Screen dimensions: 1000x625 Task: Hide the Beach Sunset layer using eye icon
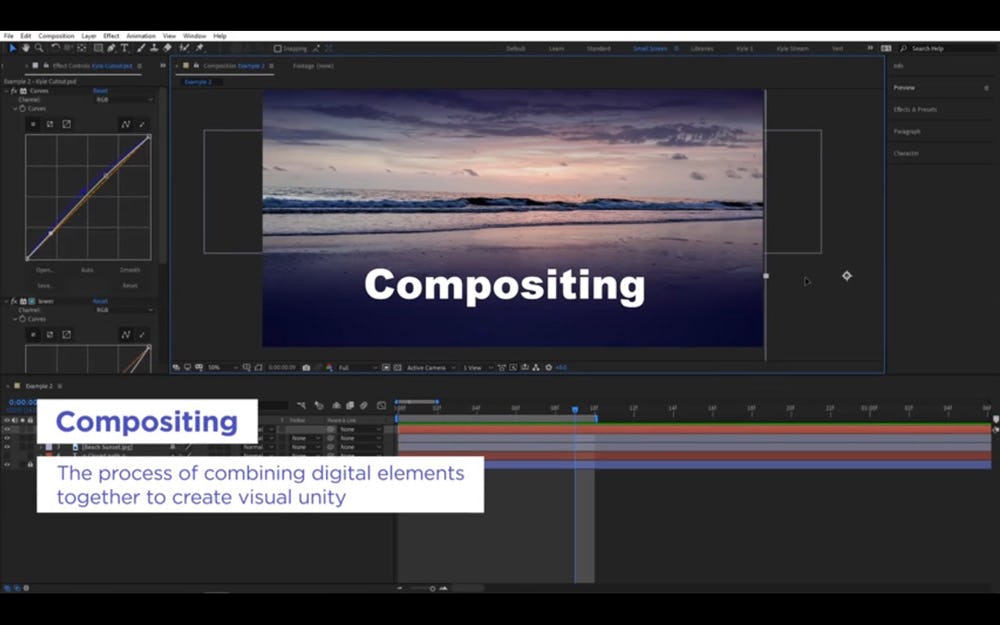click(x=6, y=447)
